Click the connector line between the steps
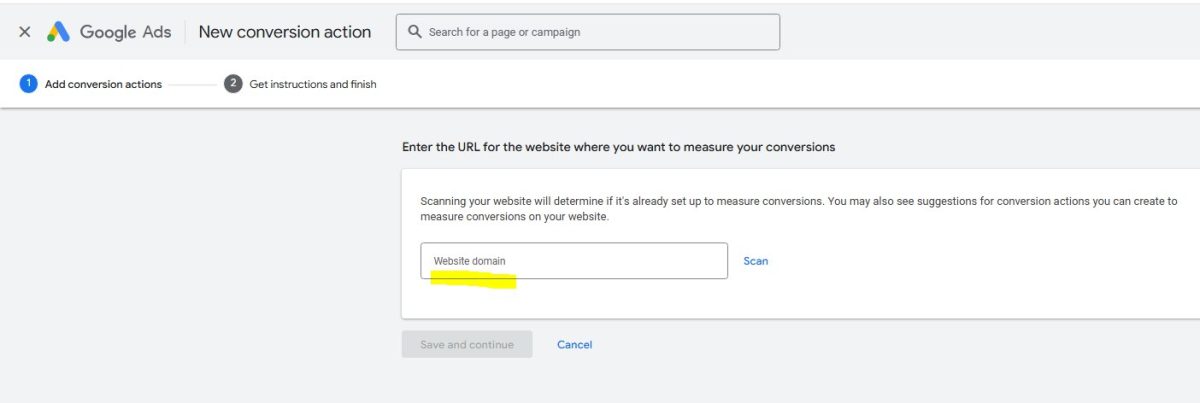 192,84
